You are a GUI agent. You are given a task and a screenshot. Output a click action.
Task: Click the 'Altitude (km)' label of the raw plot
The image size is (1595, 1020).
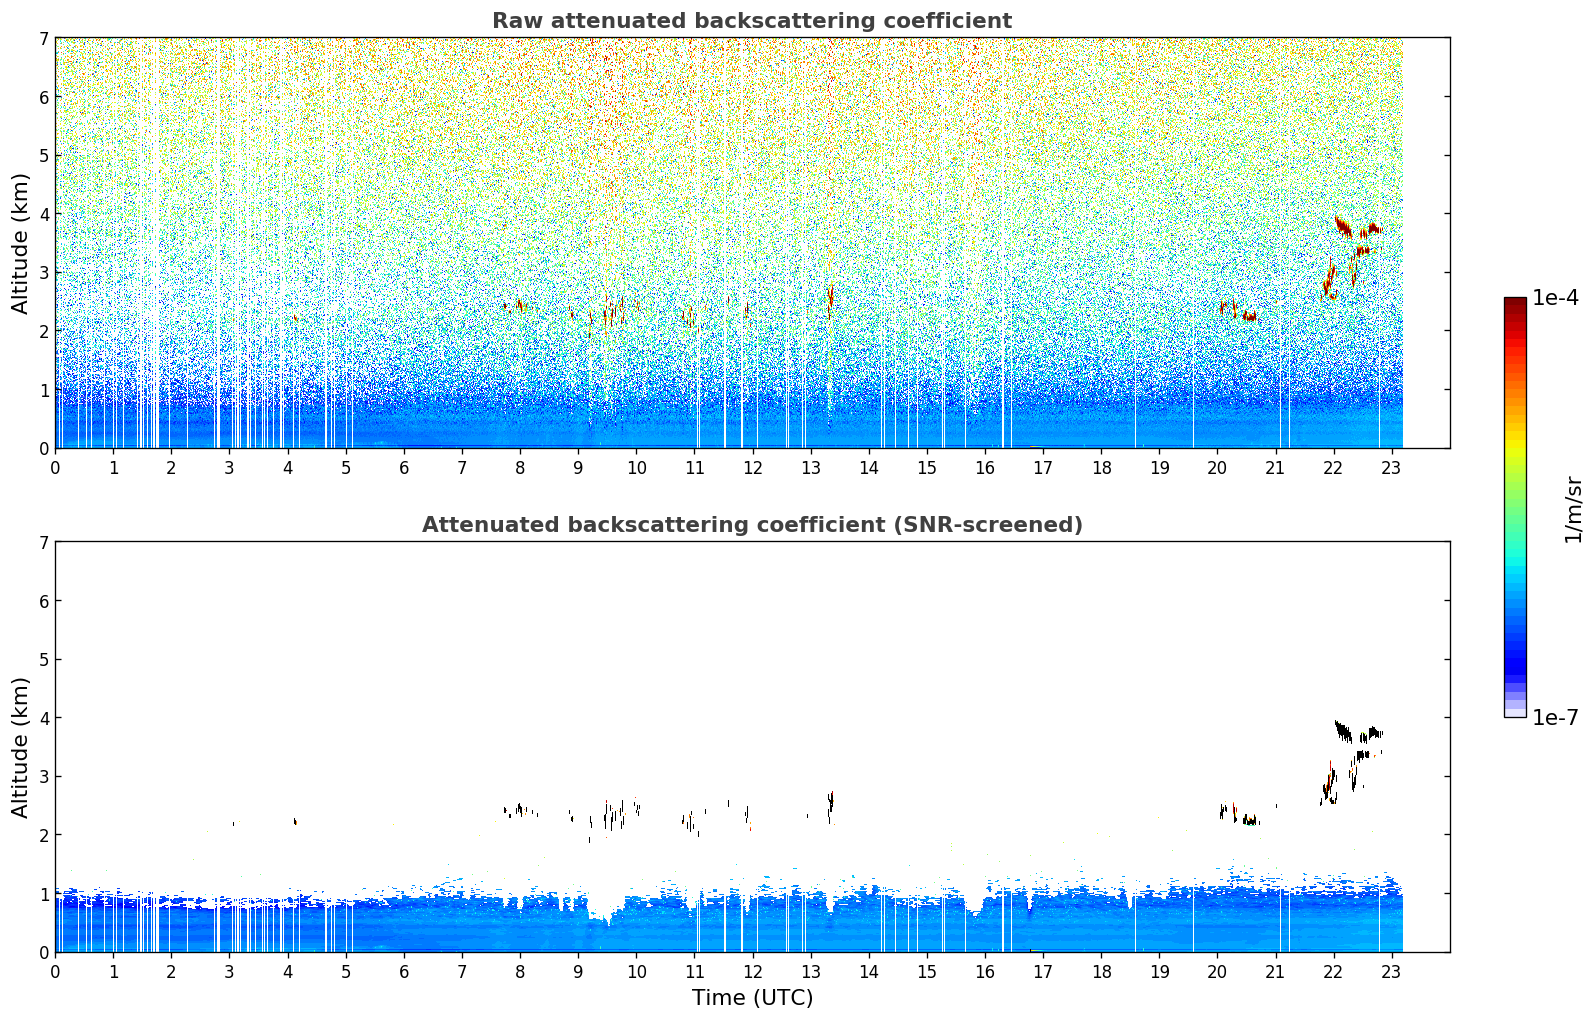pos(21,243)
